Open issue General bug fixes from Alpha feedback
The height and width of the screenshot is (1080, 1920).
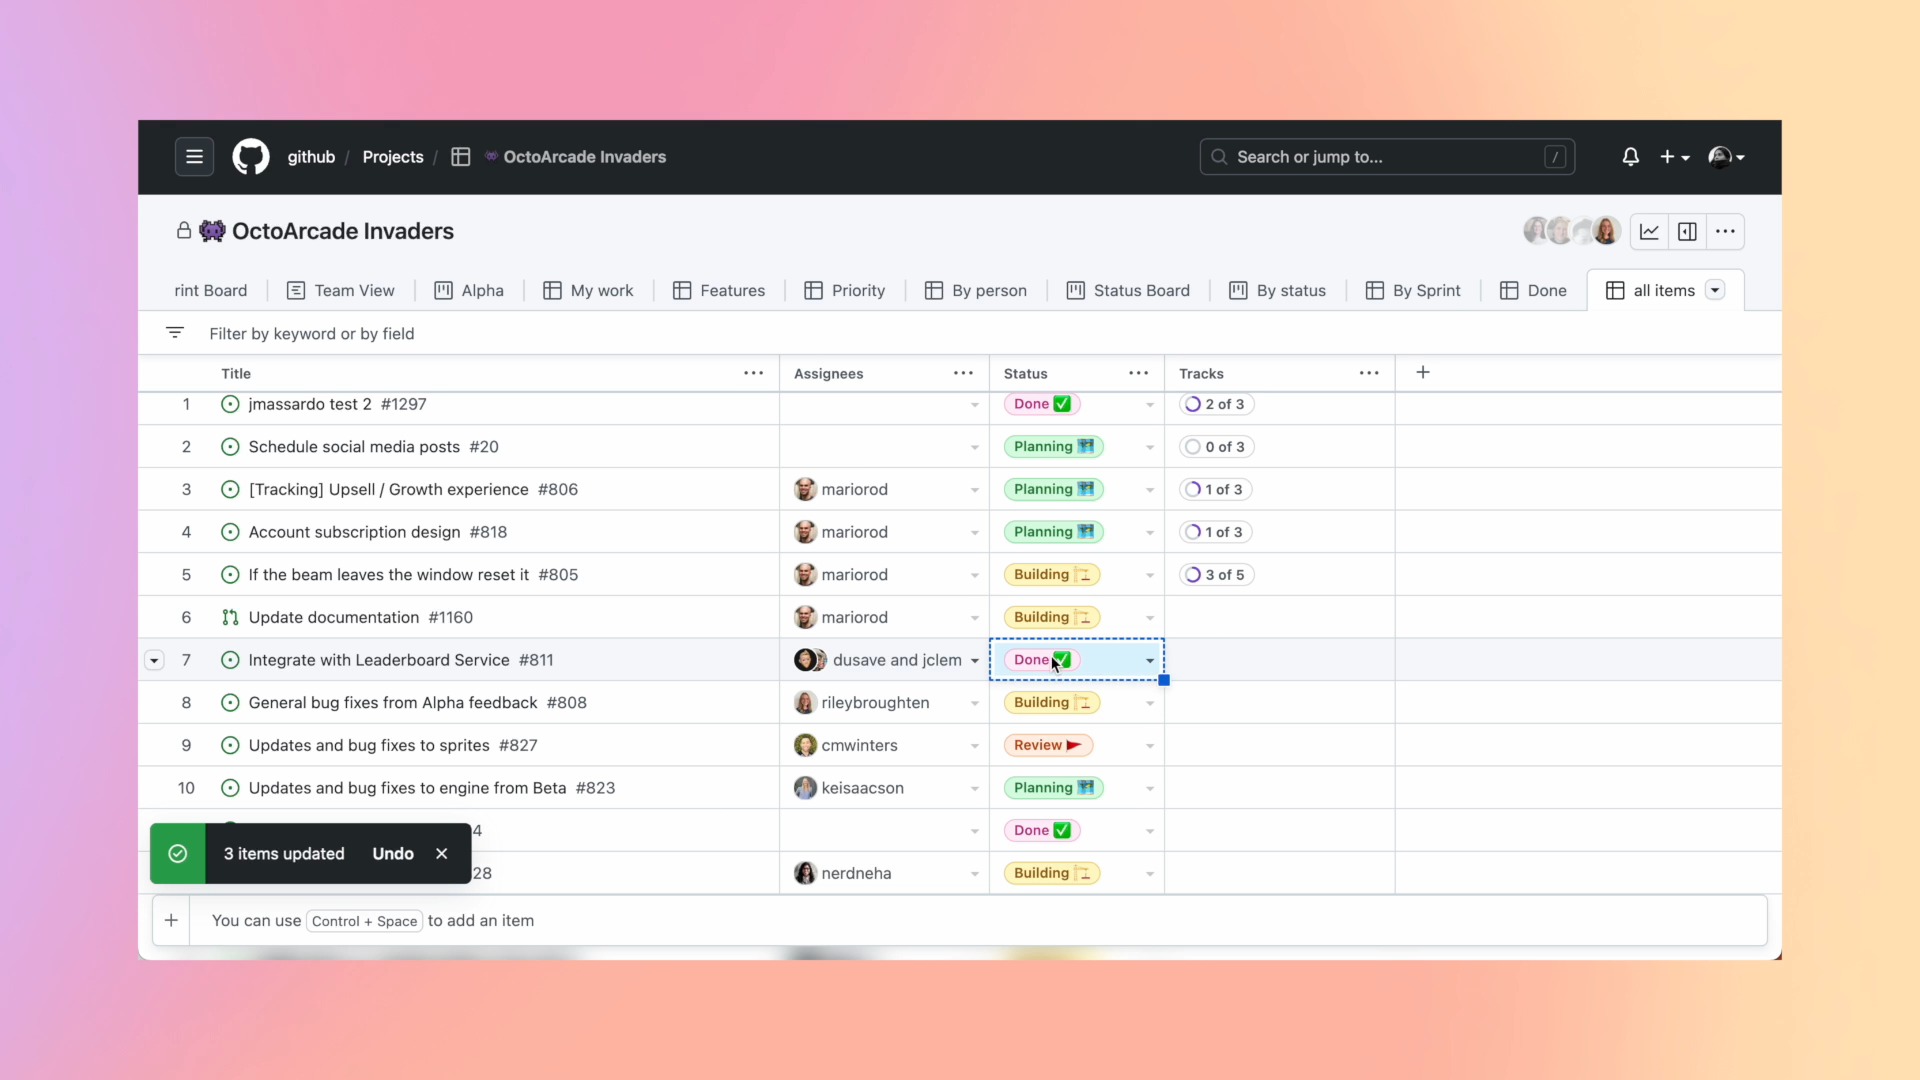pos(418,703)
